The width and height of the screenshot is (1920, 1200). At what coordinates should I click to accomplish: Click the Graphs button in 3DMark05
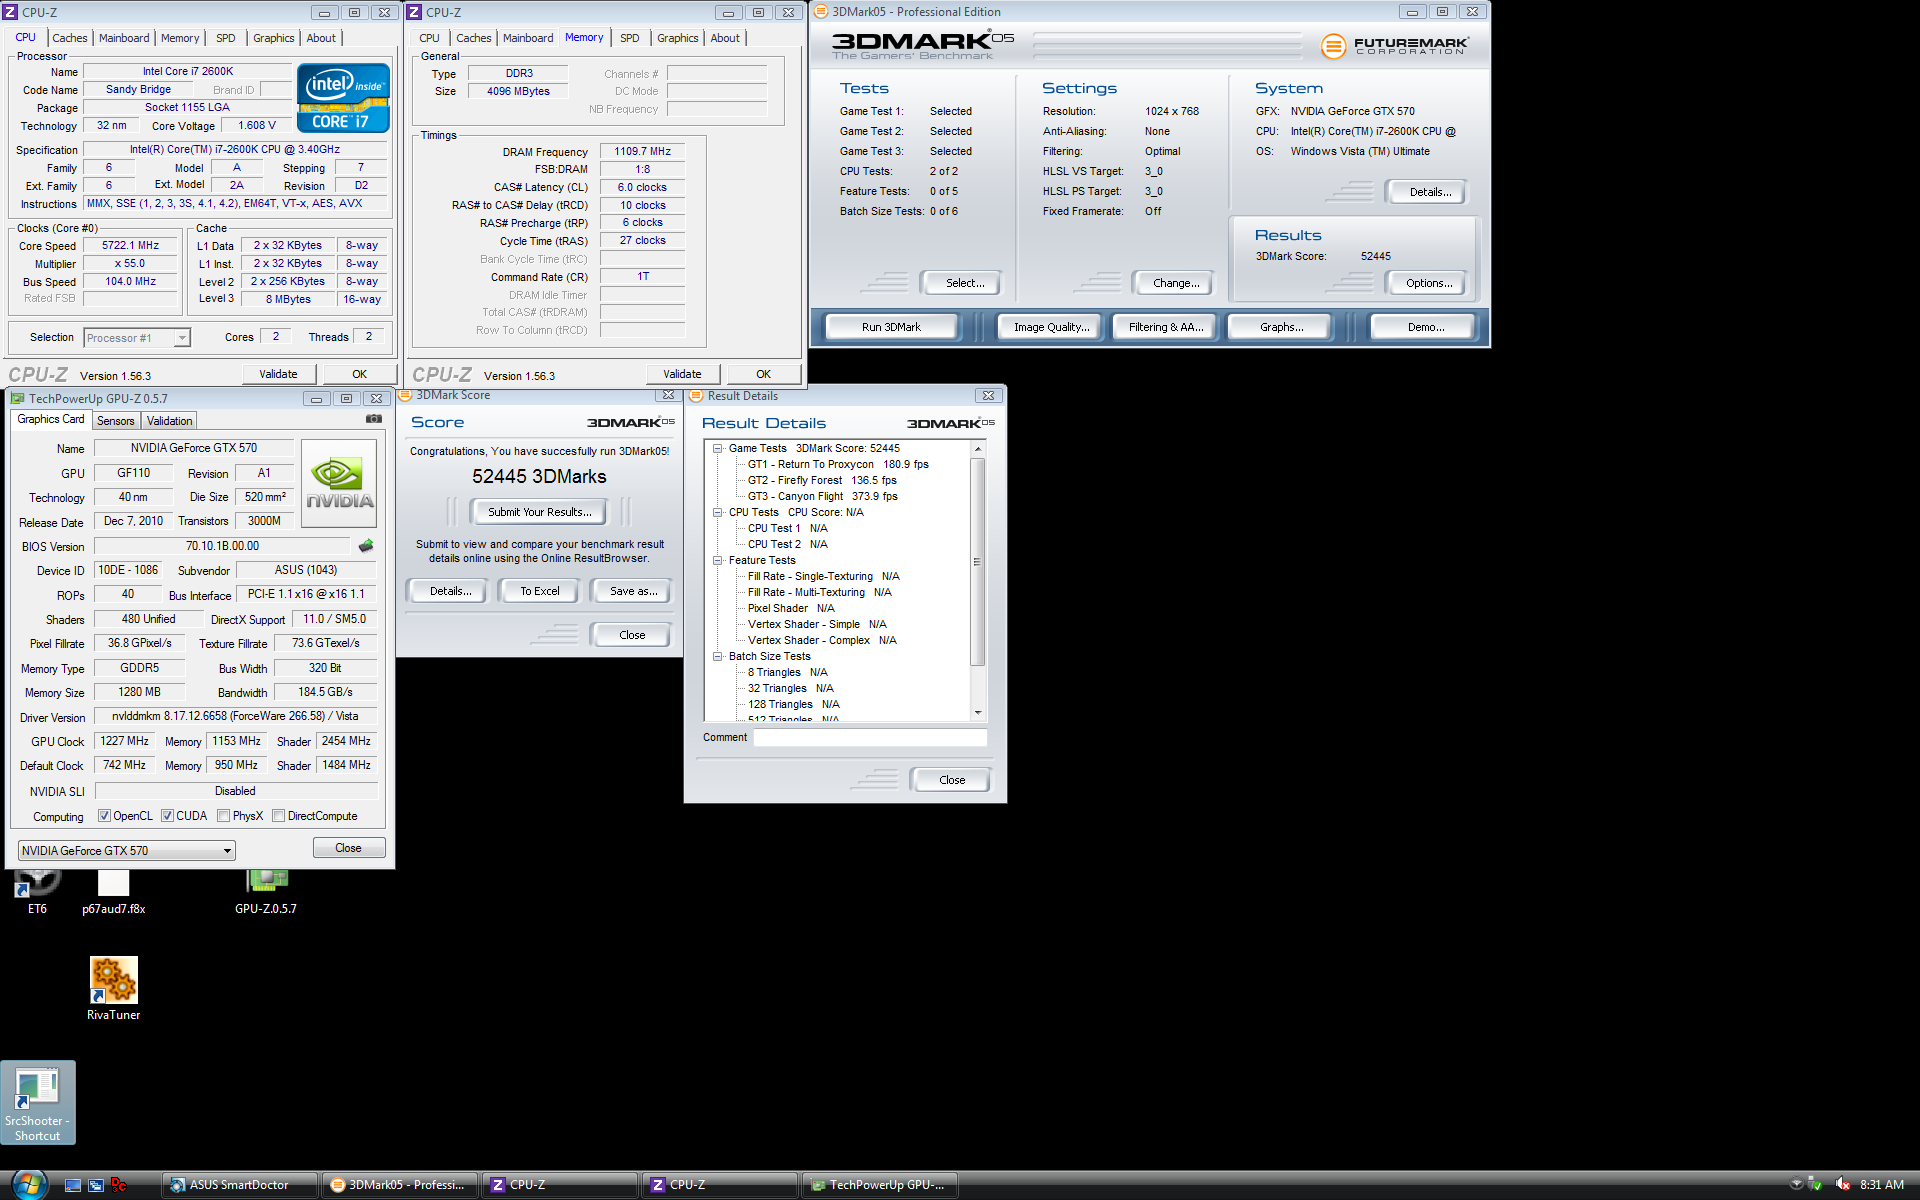pyautogui.click(x=1281, y=327)
